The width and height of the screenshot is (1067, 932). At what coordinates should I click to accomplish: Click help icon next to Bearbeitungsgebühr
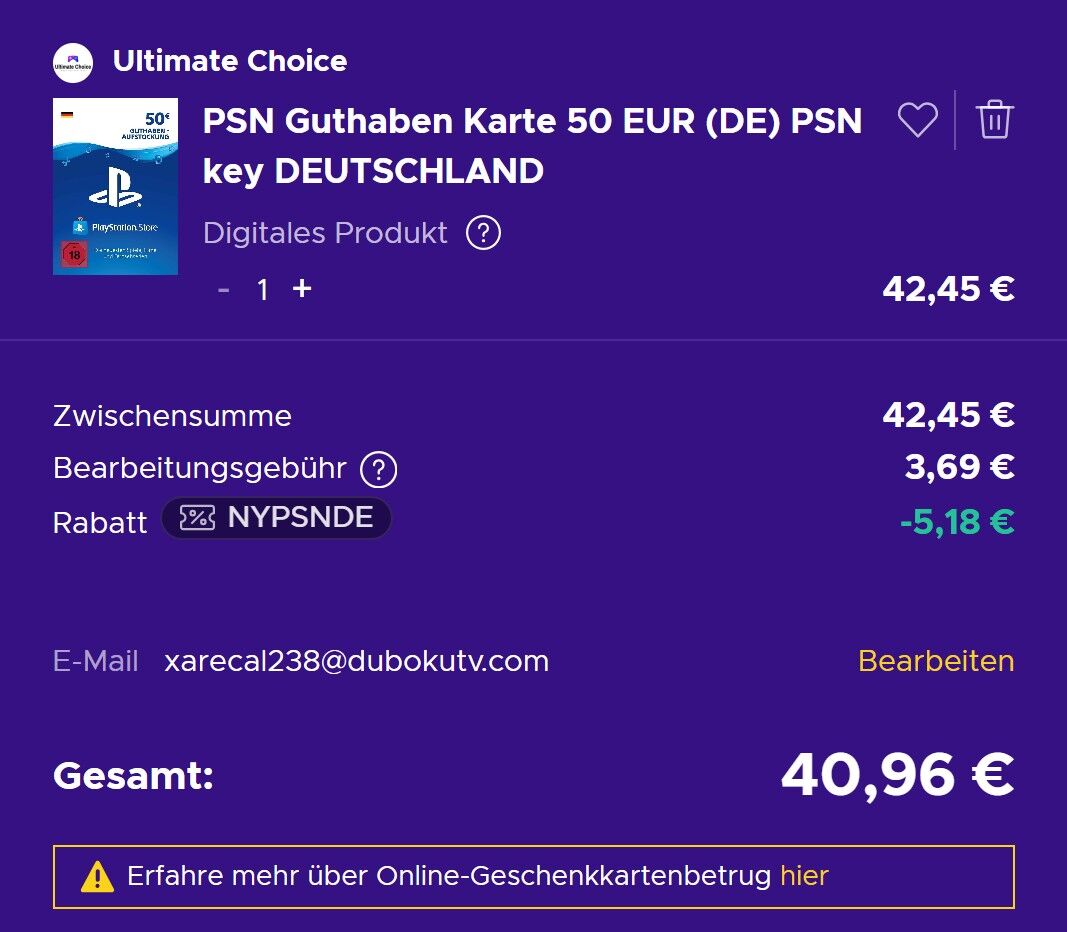(x=379, y=468)
